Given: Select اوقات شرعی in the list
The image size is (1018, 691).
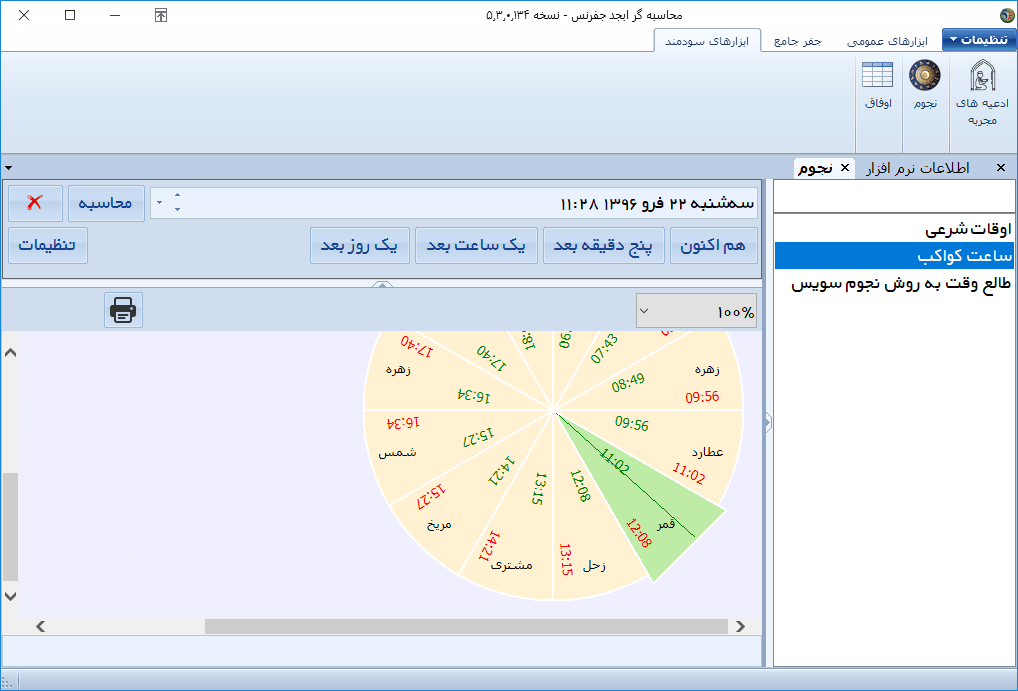Looking at the screenshot, I should [894, 229].
